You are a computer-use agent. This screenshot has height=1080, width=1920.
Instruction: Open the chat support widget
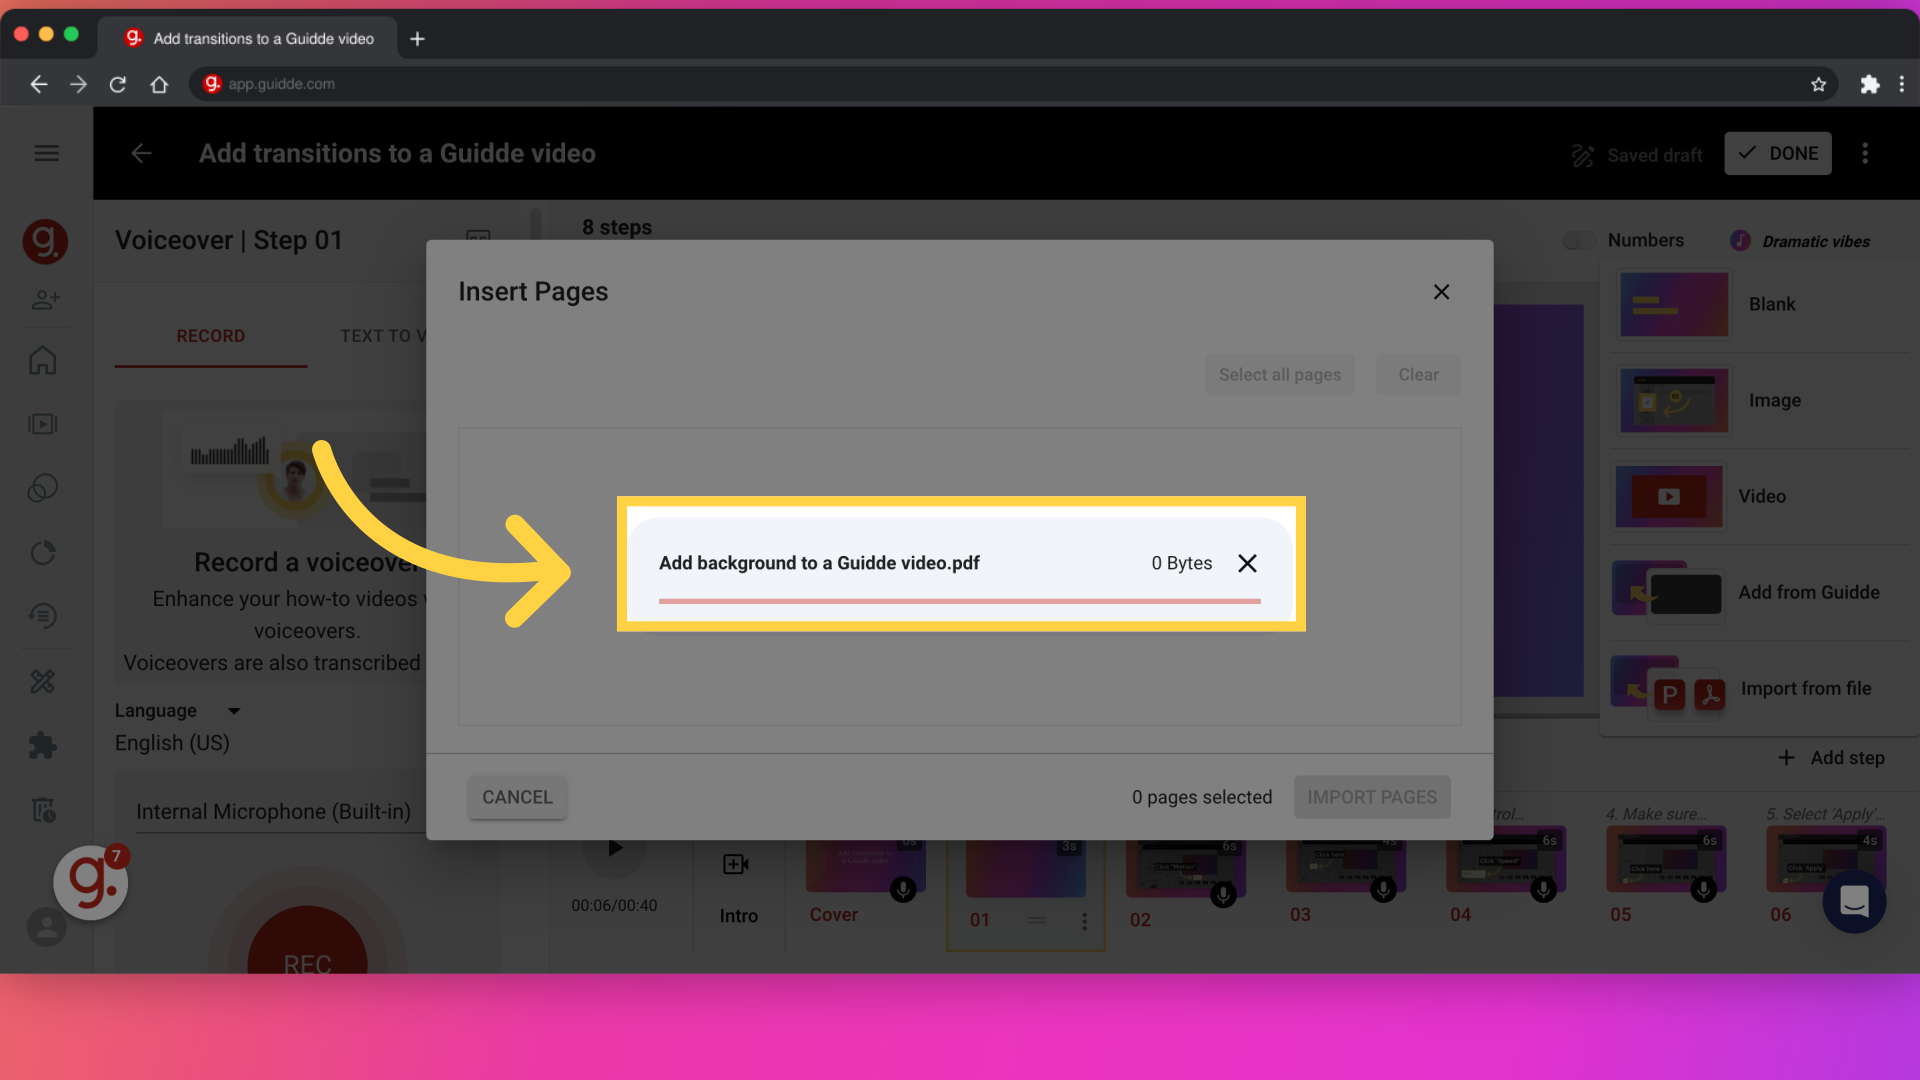(x=1854, y=901)
